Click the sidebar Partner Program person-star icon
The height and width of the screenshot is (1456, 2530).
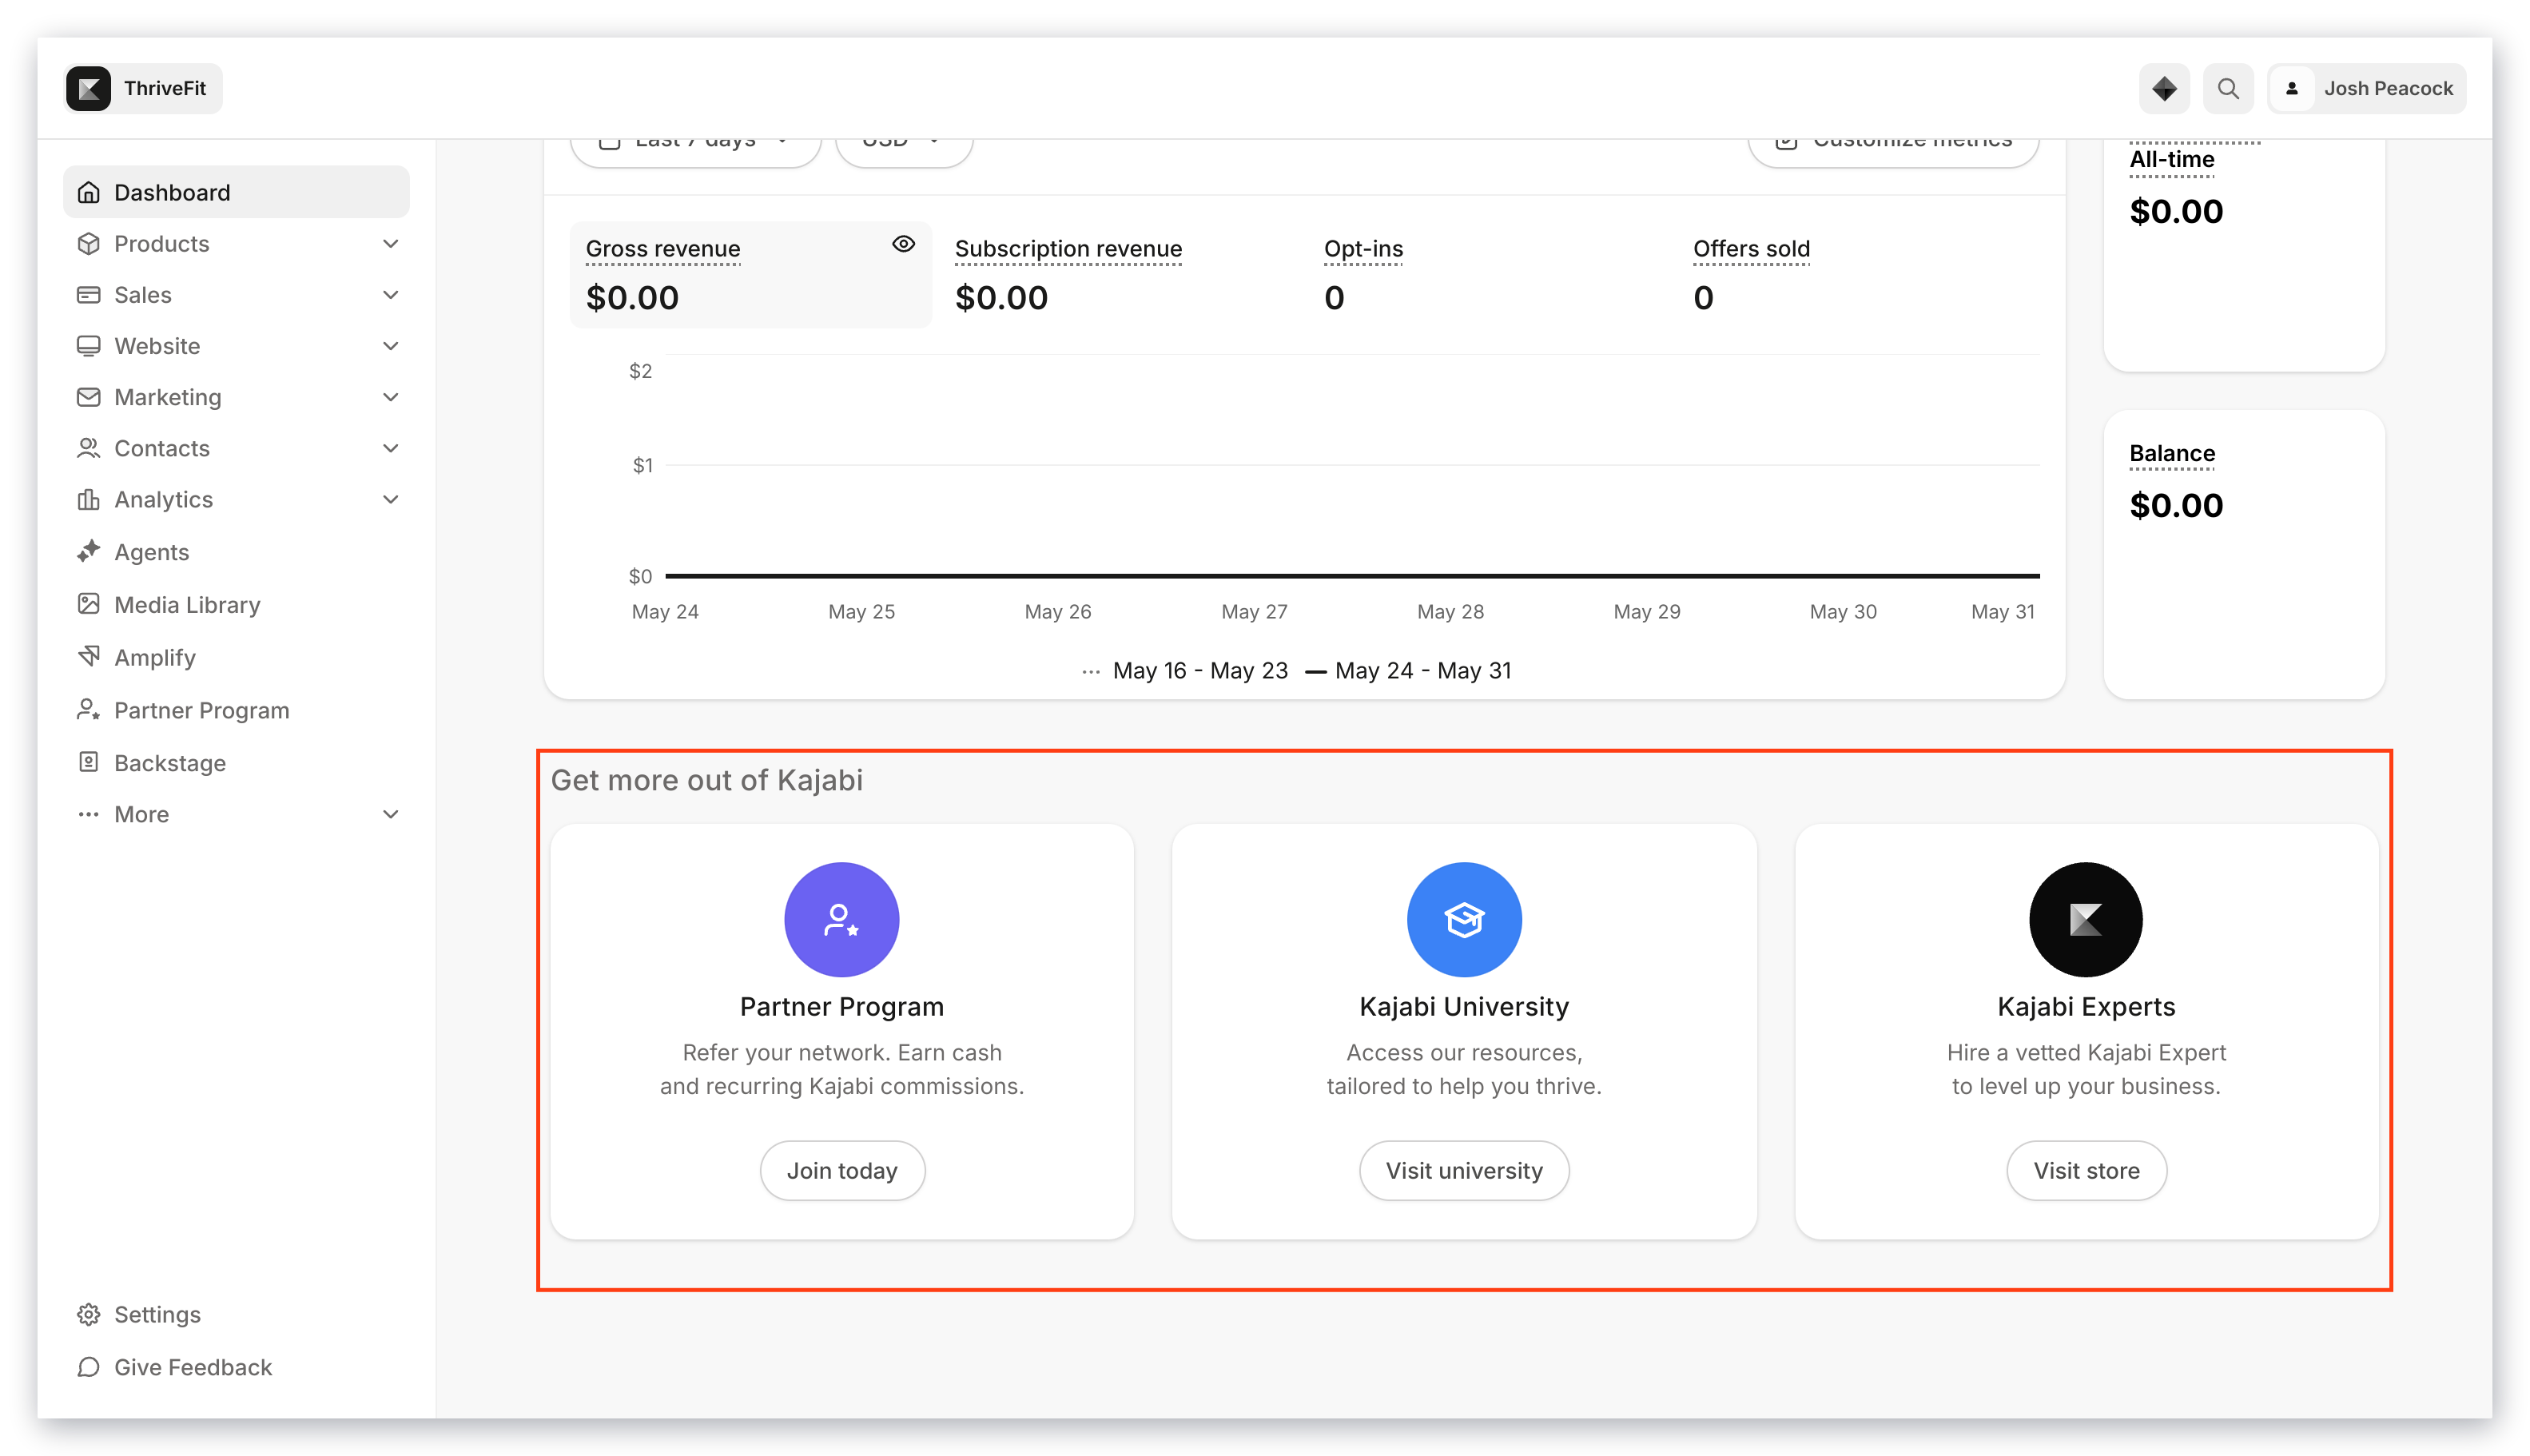tap(89, 710)
